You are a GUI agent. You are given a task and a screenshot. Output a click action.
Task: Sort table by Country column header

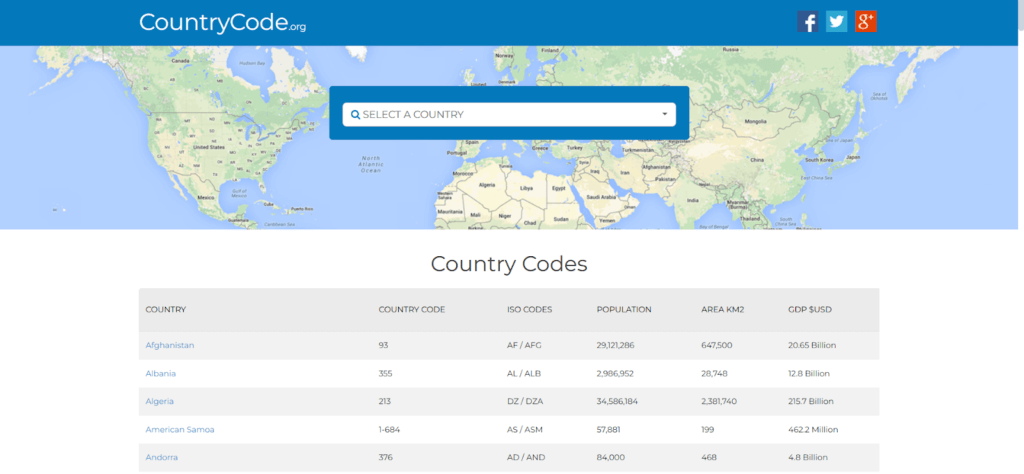pos(166,310)
